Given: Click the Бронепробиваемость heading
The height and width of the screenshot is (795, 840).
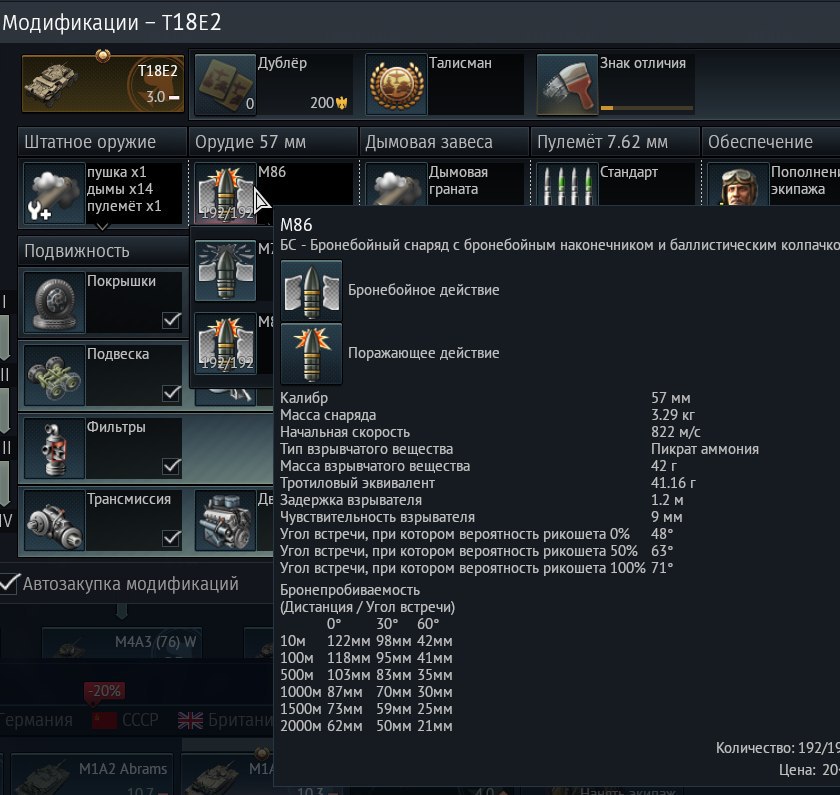Looking at the screenshot, I should 350,590.
